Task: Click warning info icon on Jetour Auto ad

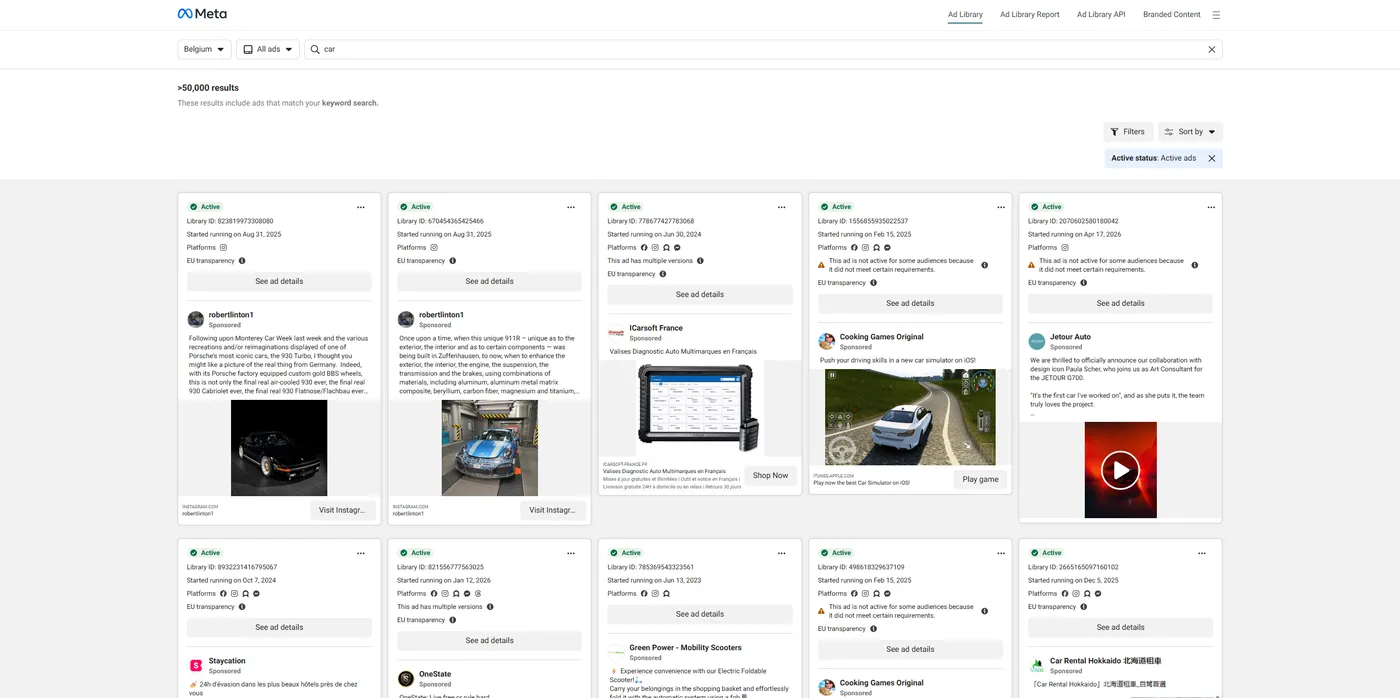Action: pos(1195,265)
